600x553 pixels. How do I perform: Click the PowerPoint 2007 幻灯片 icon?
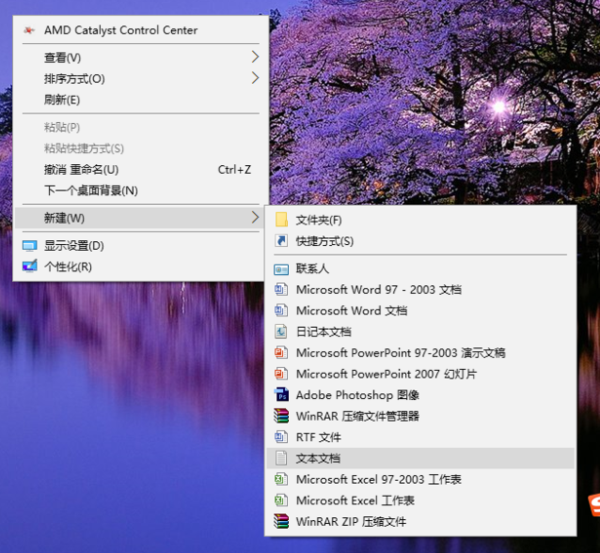coord(281,374)
